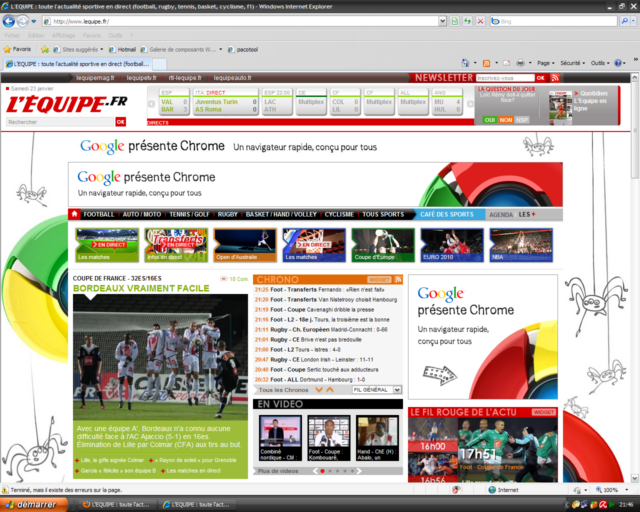Expand the Page dropdown in command bar
The image size is (640, 512).
pyautogui.click(x=546, y=63)
